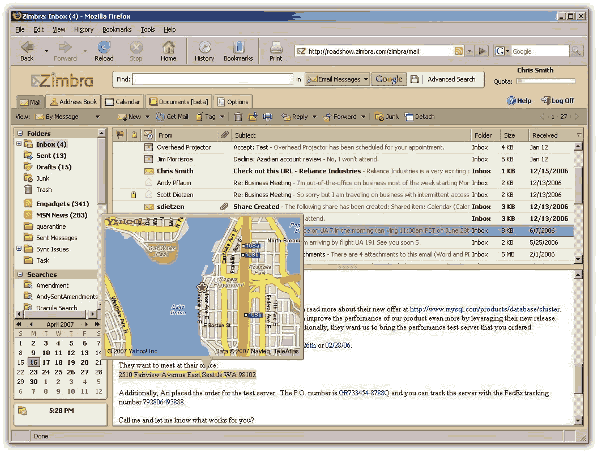The width and height of the screenshot is (598, 453).
Task: Click the message list vertical scrollbar
Action: point(578,202)
